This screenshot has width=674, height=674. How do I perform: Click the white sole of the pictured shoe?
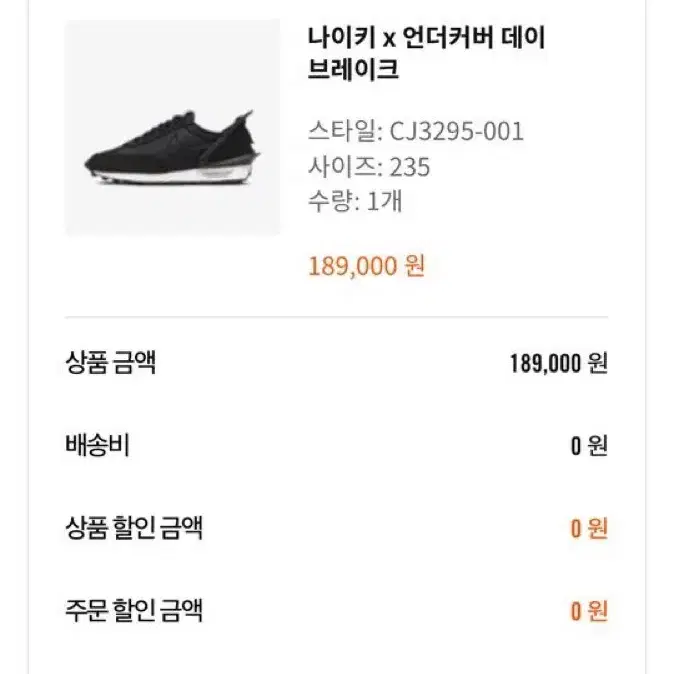(x=172, y=175)
